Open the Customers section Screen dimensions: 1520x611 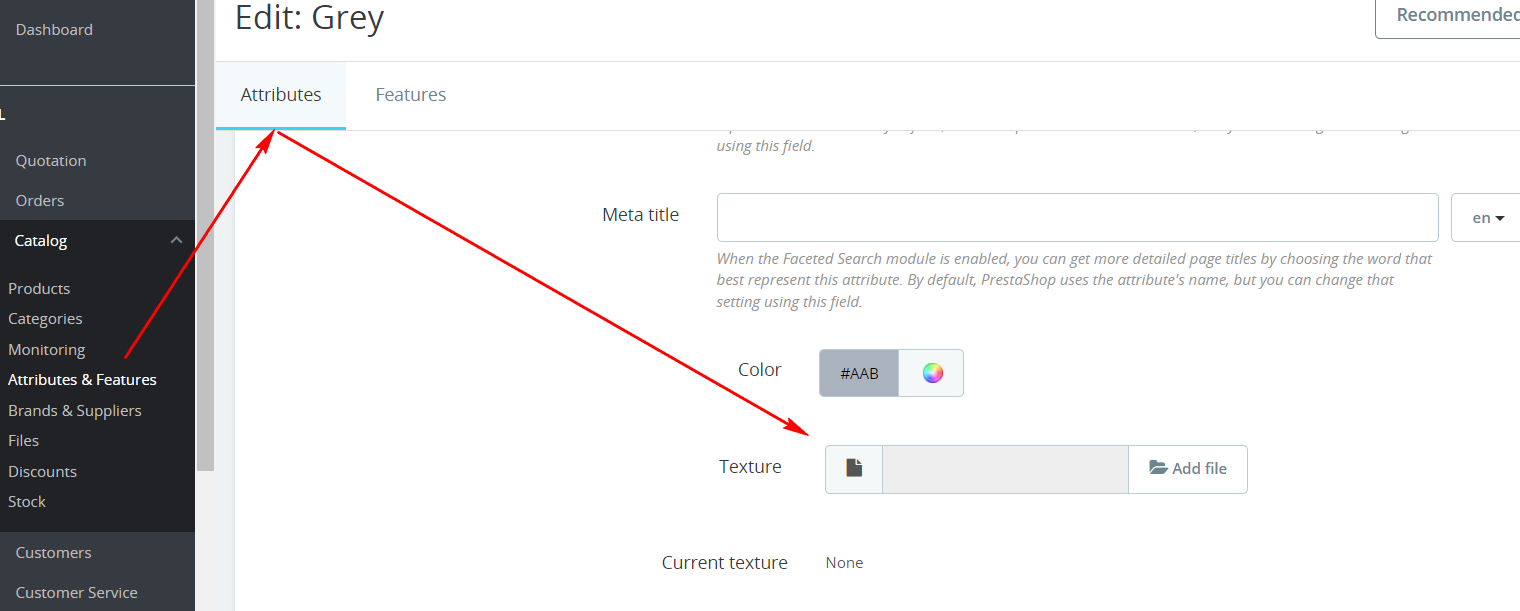click(x=53, y=552)
